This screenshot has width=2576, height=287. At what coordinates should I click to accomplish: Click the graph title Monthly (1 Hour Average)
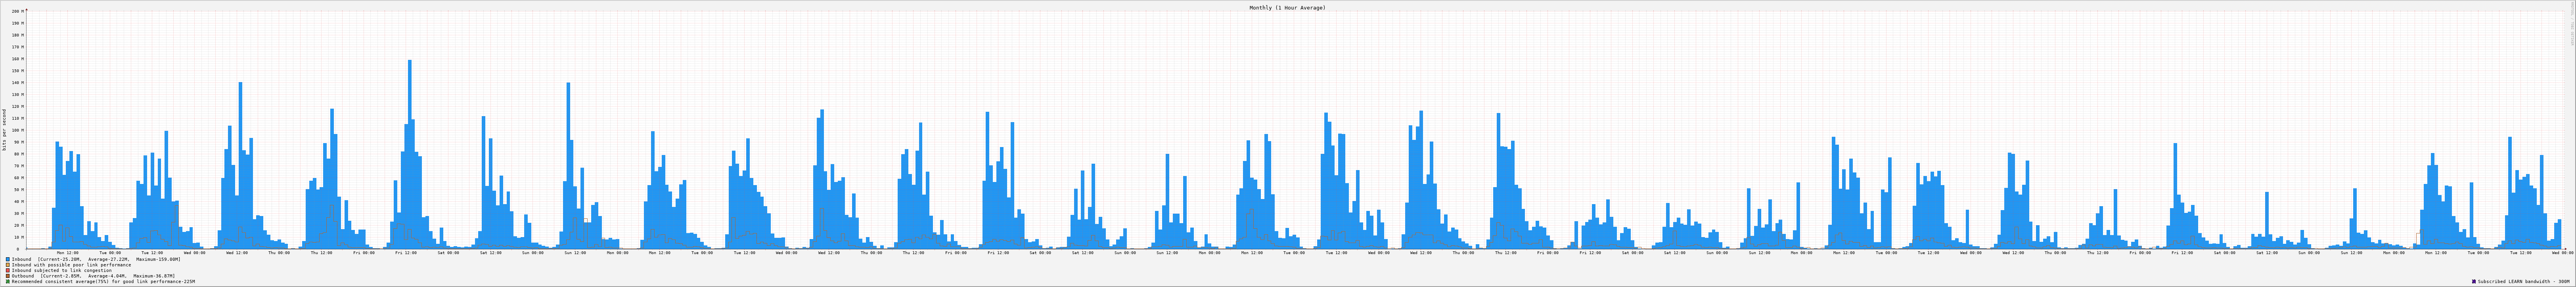1287,8
